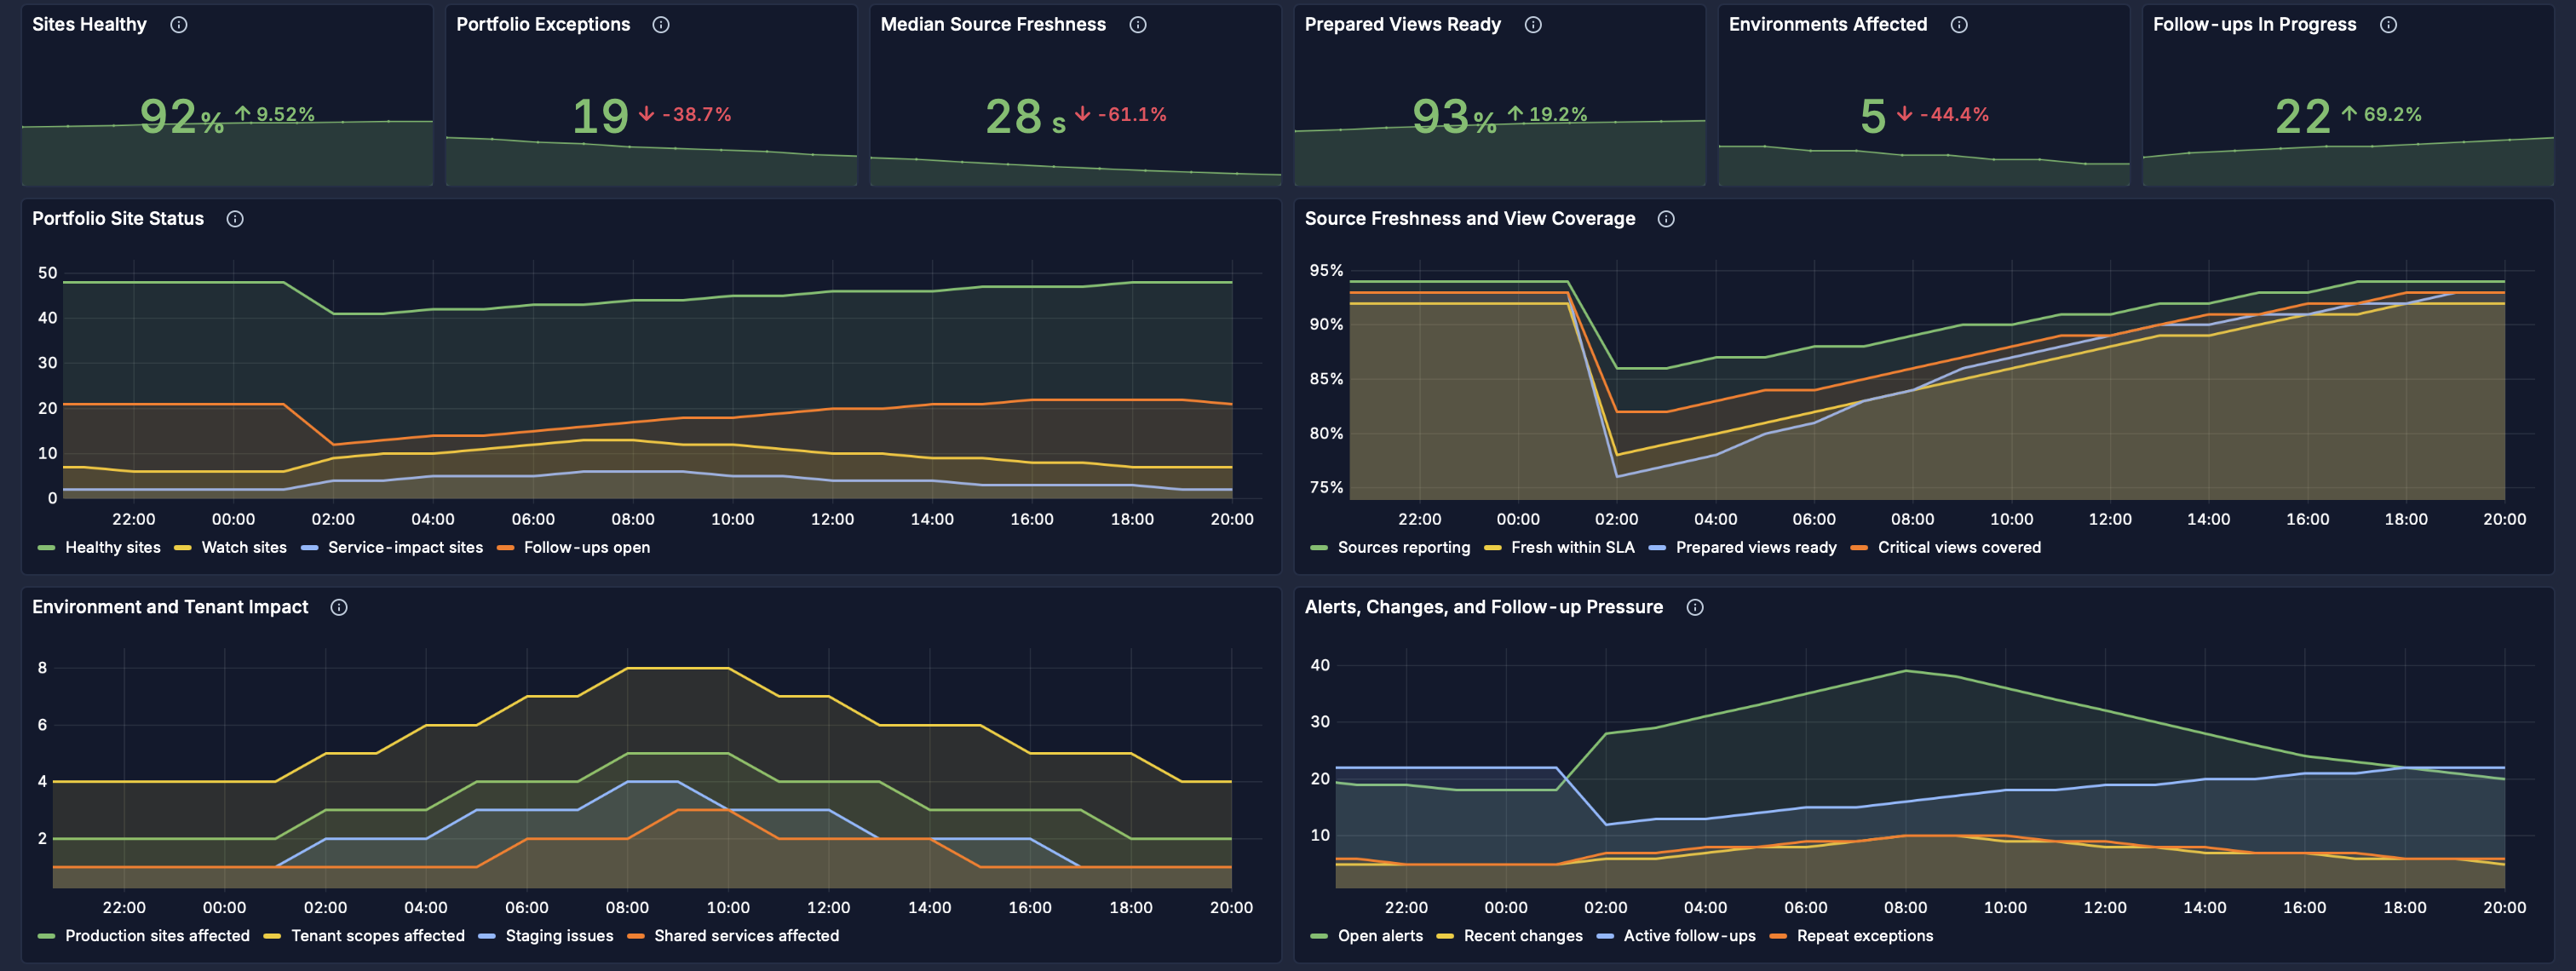This screenshot has height=971, width=2576.
Task: Open info icon beside Sites Healthy
Action: pyautogui.click(x=179, y=25)
